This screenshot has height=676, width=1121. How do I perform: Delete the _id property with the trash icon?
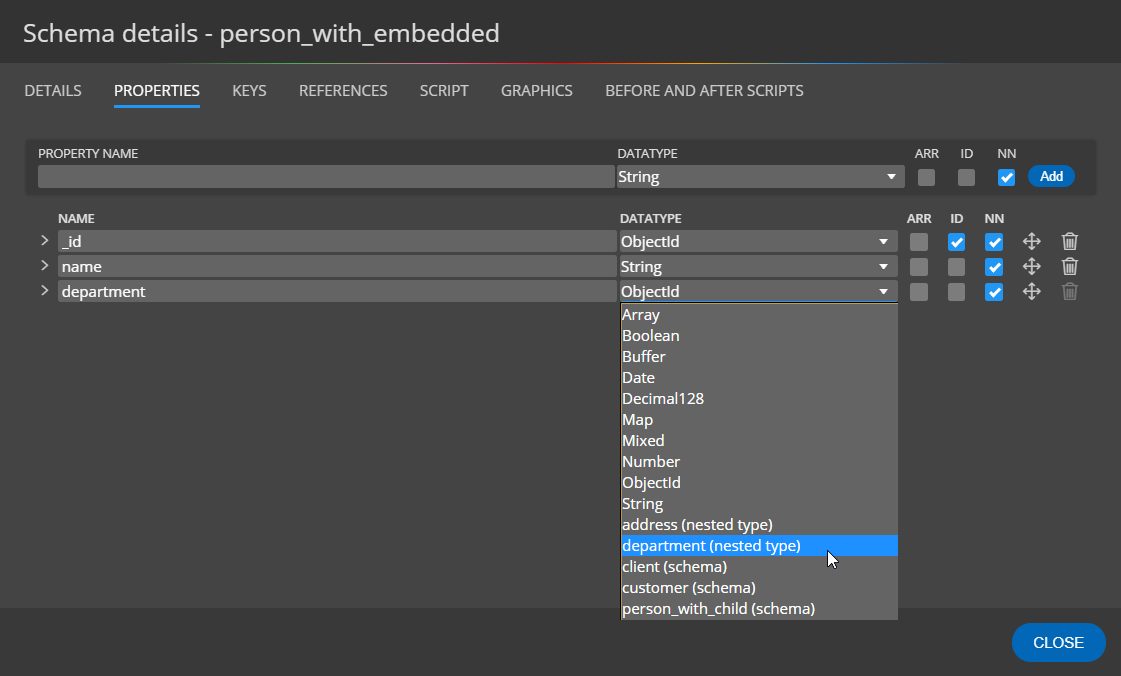1070,242
